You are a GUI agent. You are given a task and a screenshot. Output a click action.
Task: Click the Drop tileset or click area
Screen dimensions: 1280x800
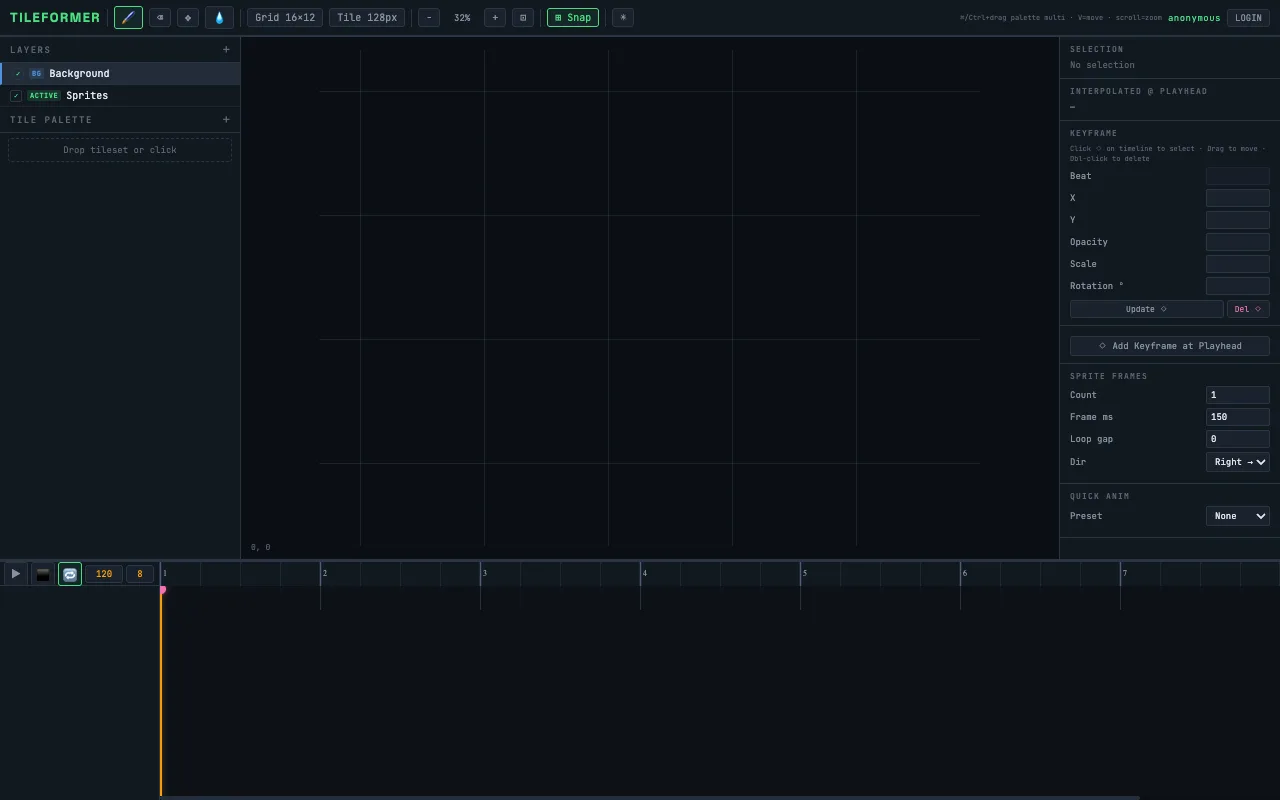pos(120,150)
